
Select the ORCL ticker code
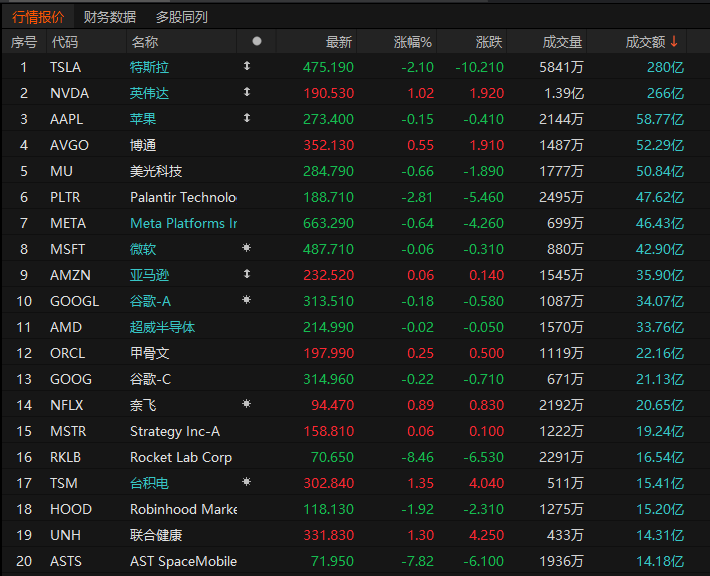tap(67, 353)
